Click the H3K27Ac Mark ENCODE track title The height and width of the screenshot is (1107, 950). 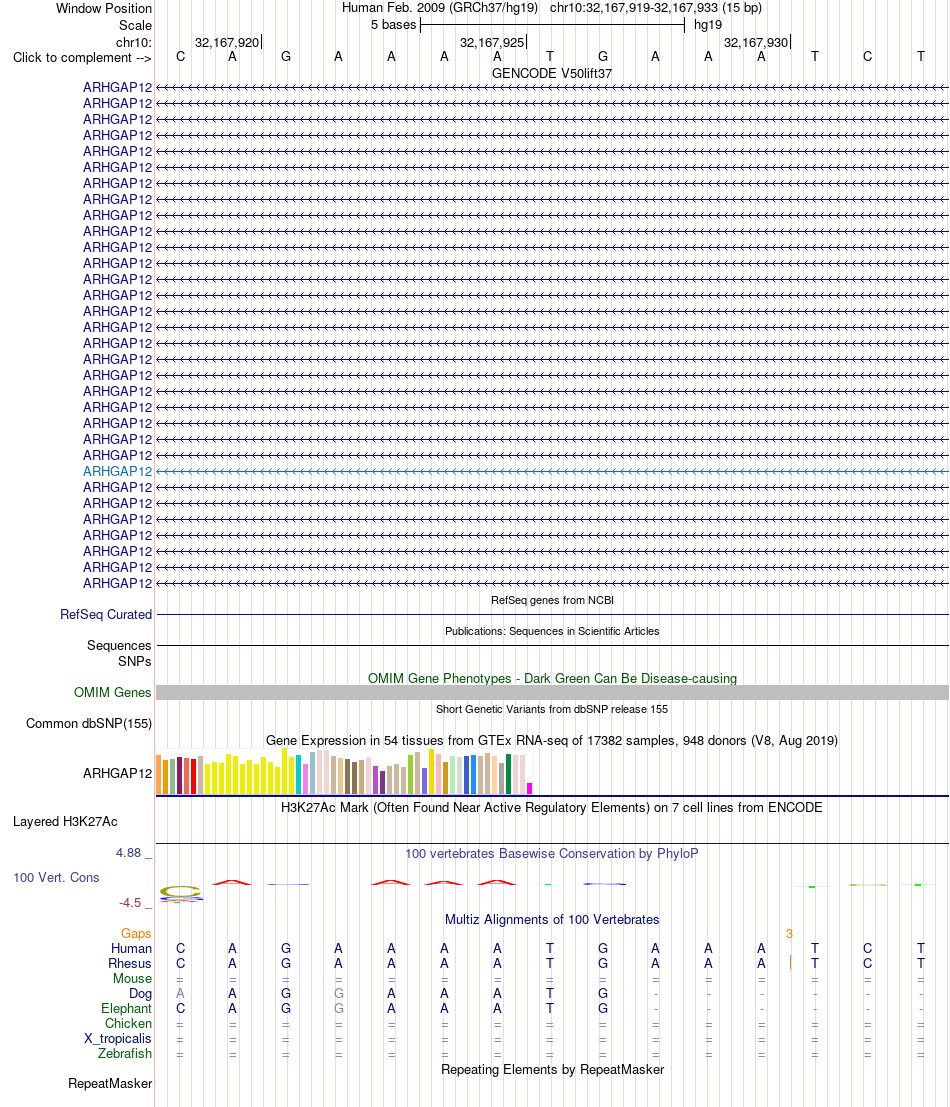tap(552, 808)
